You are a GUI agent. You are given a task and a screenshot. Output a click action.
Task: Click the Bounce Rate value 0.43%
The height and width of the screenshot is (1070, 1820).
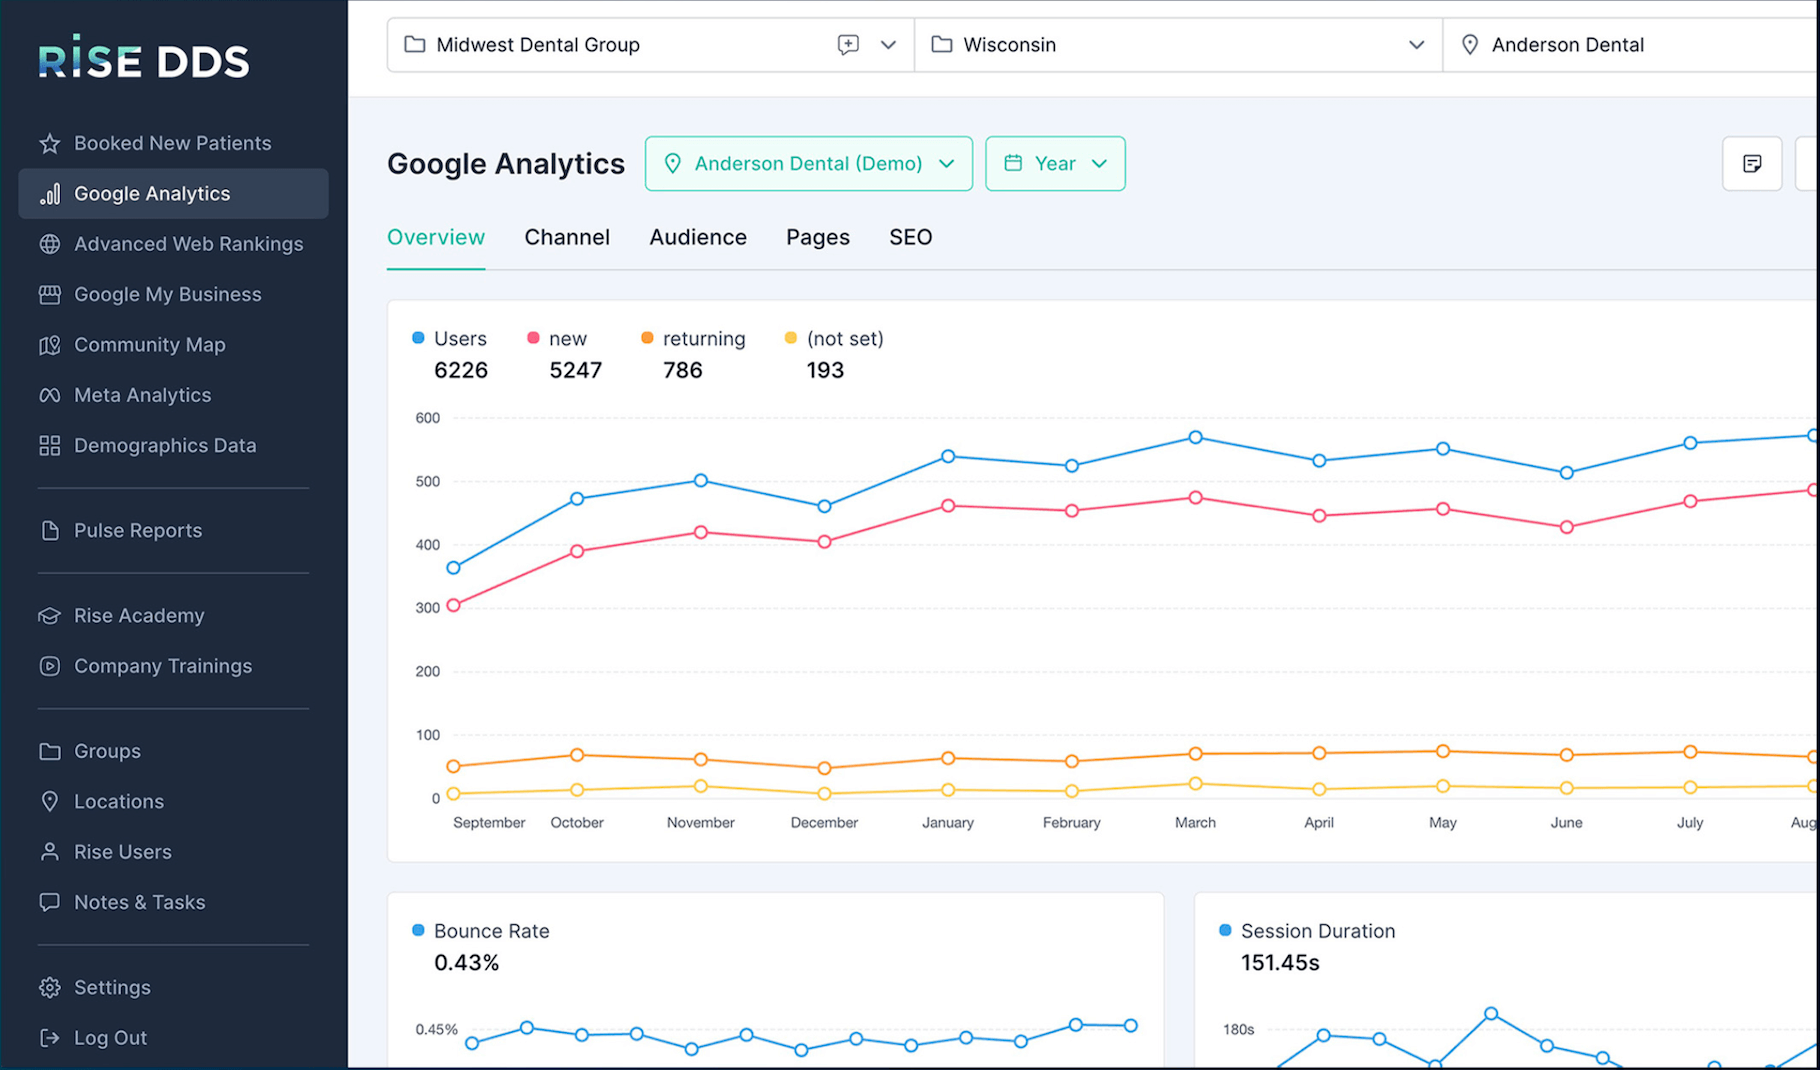coord(466,963)
